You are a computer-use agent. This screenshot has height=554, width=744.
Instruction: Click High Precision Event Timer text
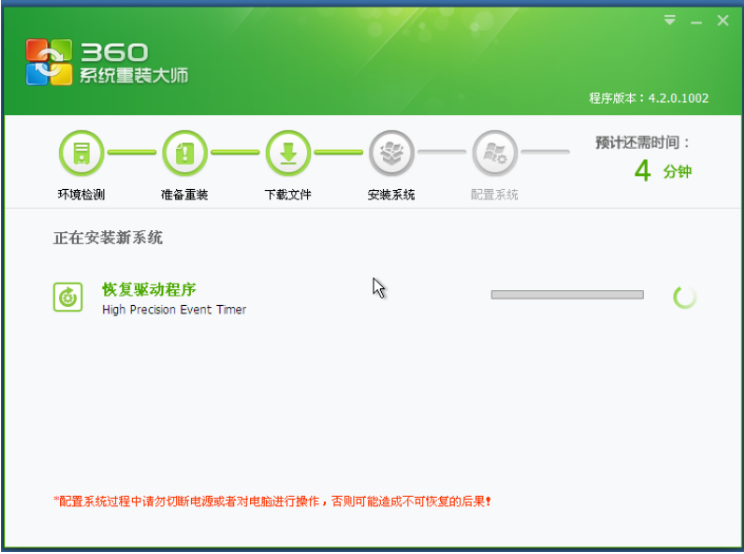[174, 310]
